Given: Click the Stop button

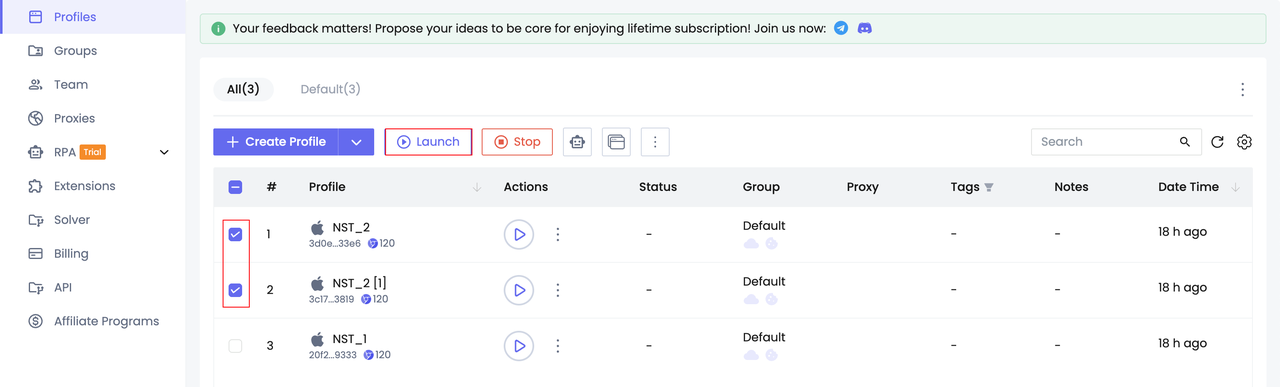Looking at the screenshot, I should tap(517, 142).
